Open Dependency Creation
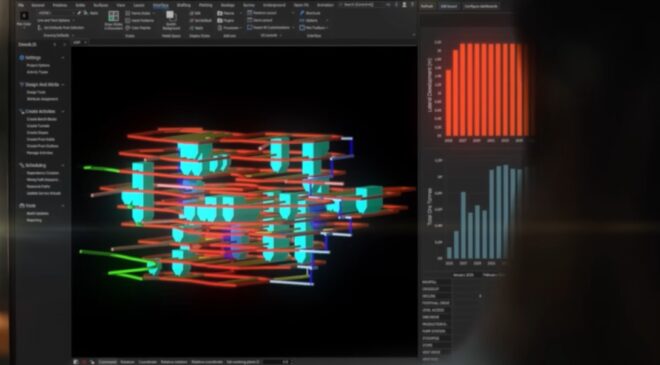Image resolution: width=660 pixels, height=365 pixels. (x=43, y=173)
